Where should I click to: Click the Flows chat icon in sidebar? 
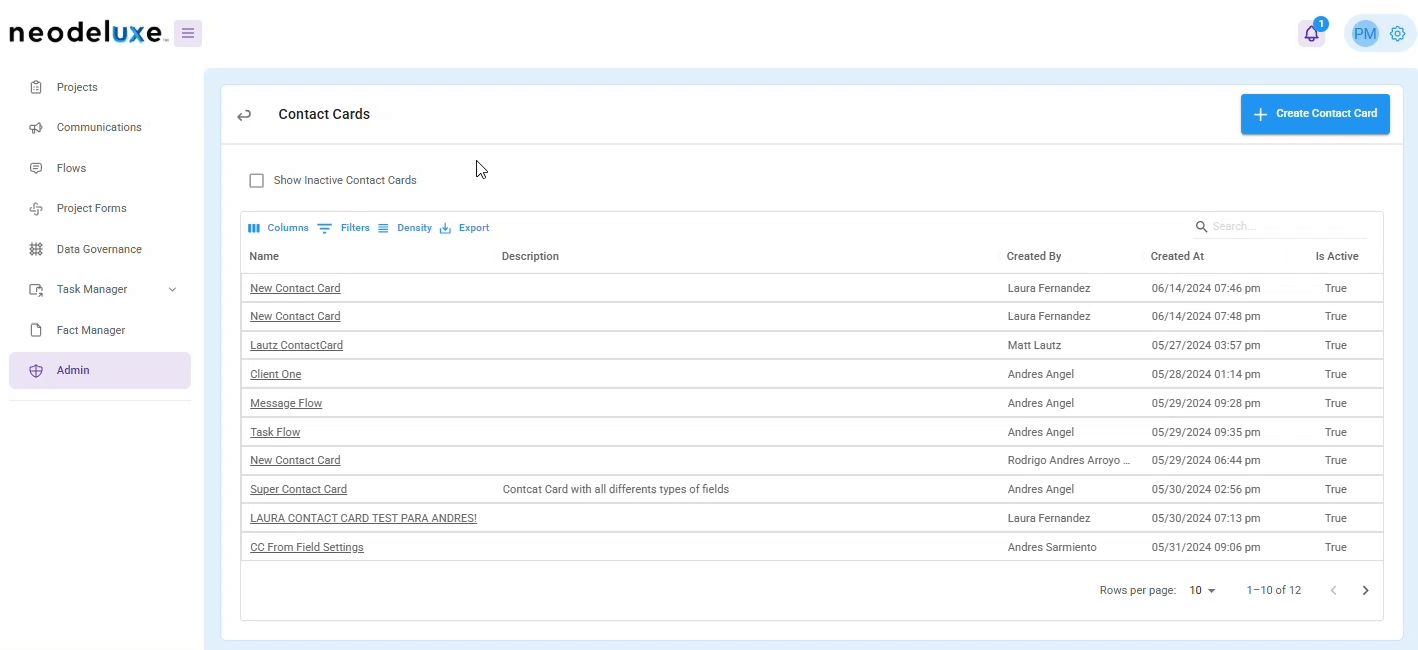[x=36, y=168]
